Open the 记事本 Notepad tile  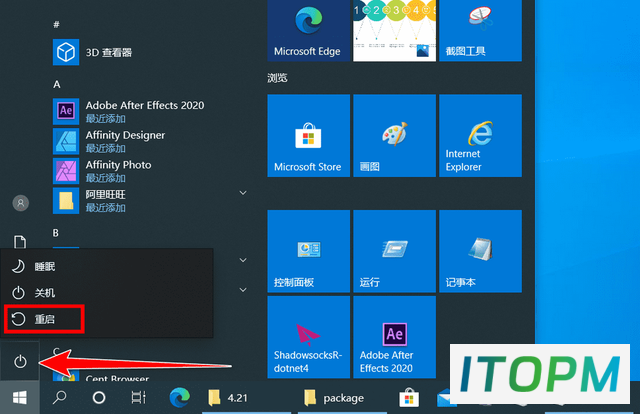tap(480, 251)
